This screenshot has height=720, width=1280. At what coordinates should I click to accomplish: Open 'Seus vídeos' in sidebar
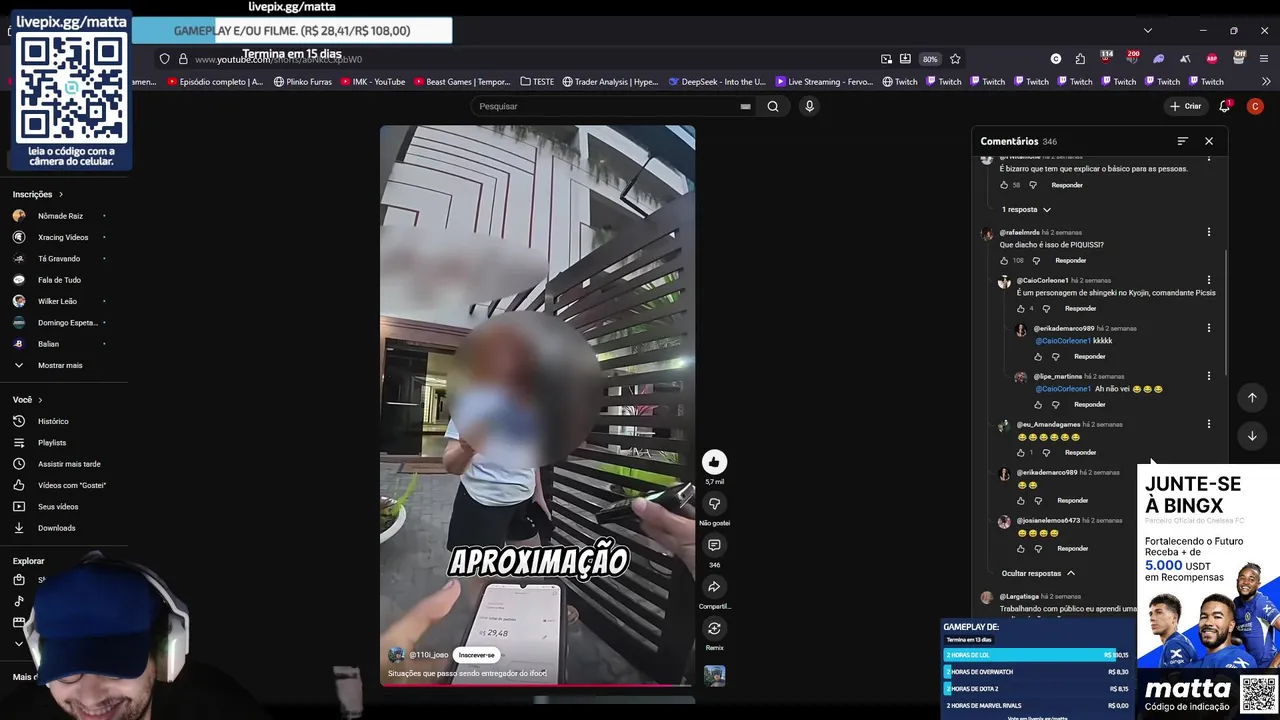pos(58,507)
